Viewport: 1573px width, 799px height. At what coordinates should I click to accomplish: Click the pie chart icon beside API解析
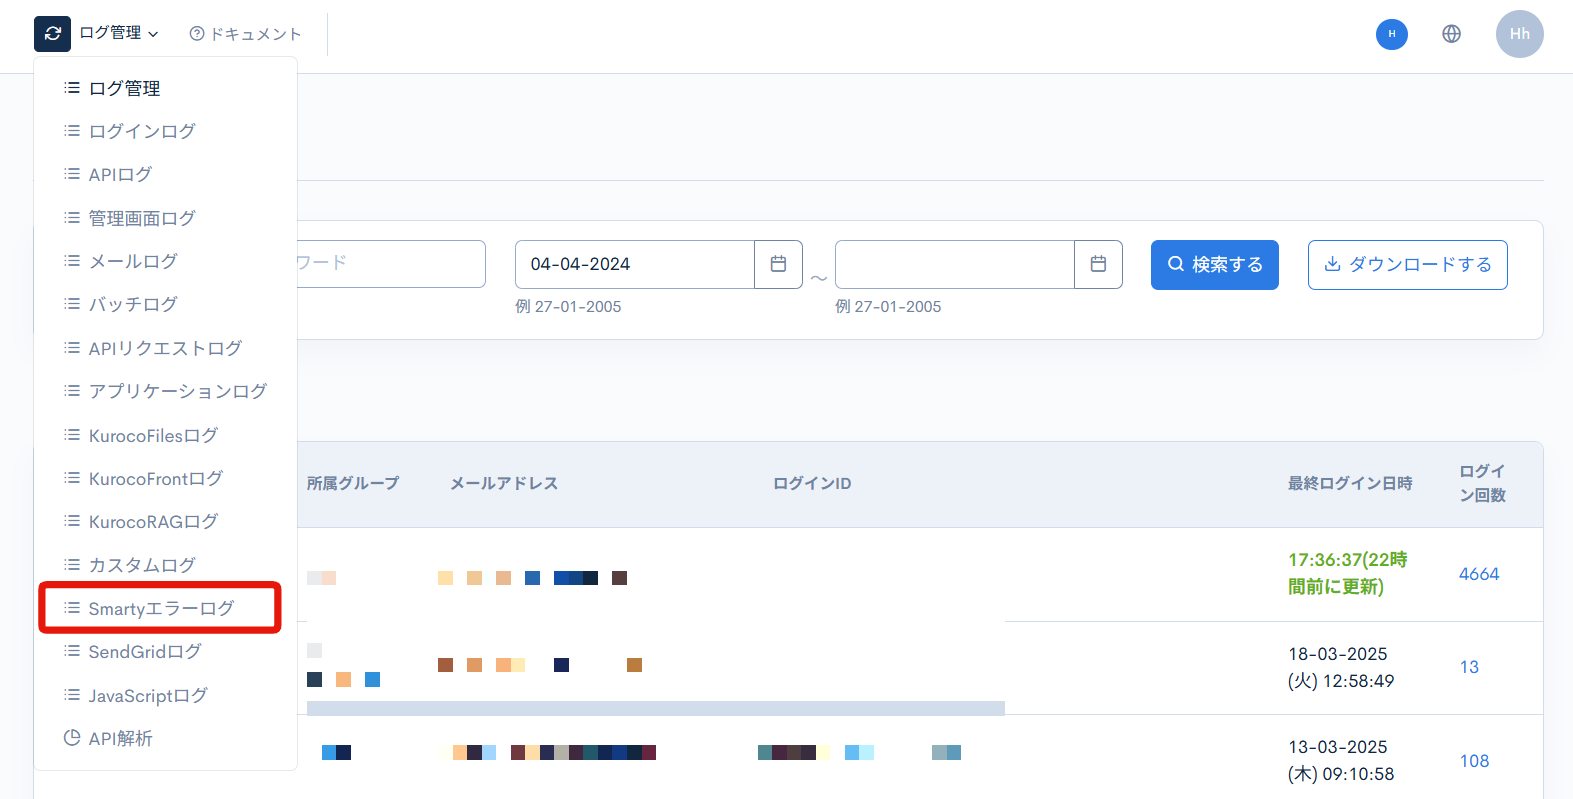(x=72, y=738)
